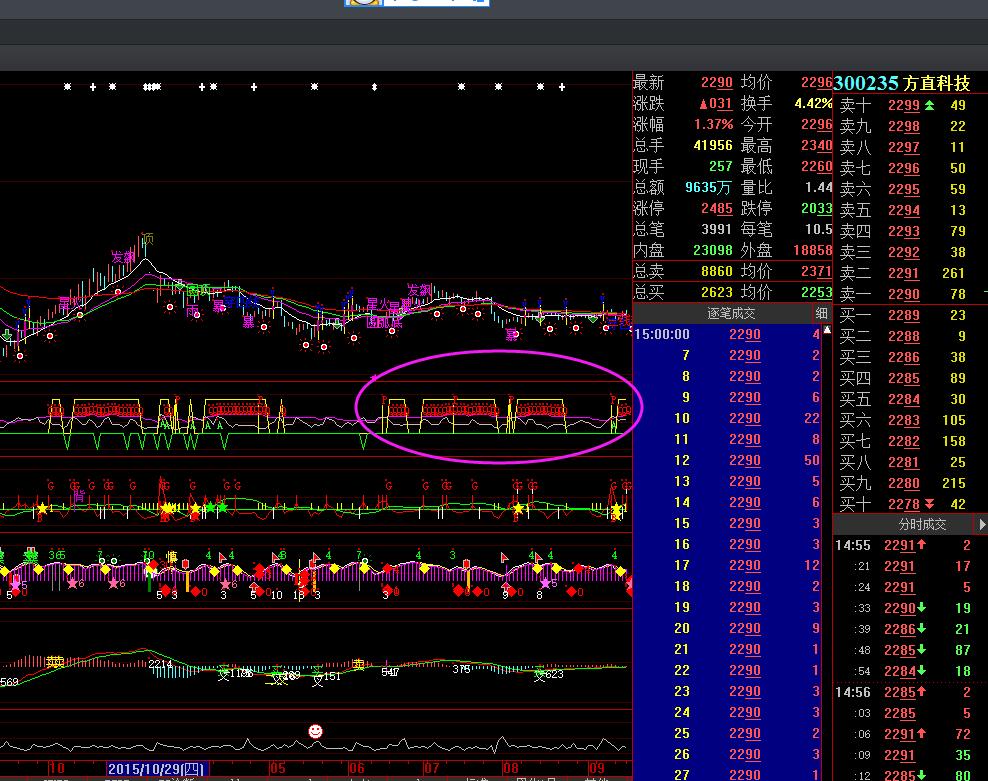Select the 15:00:00 tick trade row
Image resolution: width=988 pixels, height=781 pixels.
[727, 334]
